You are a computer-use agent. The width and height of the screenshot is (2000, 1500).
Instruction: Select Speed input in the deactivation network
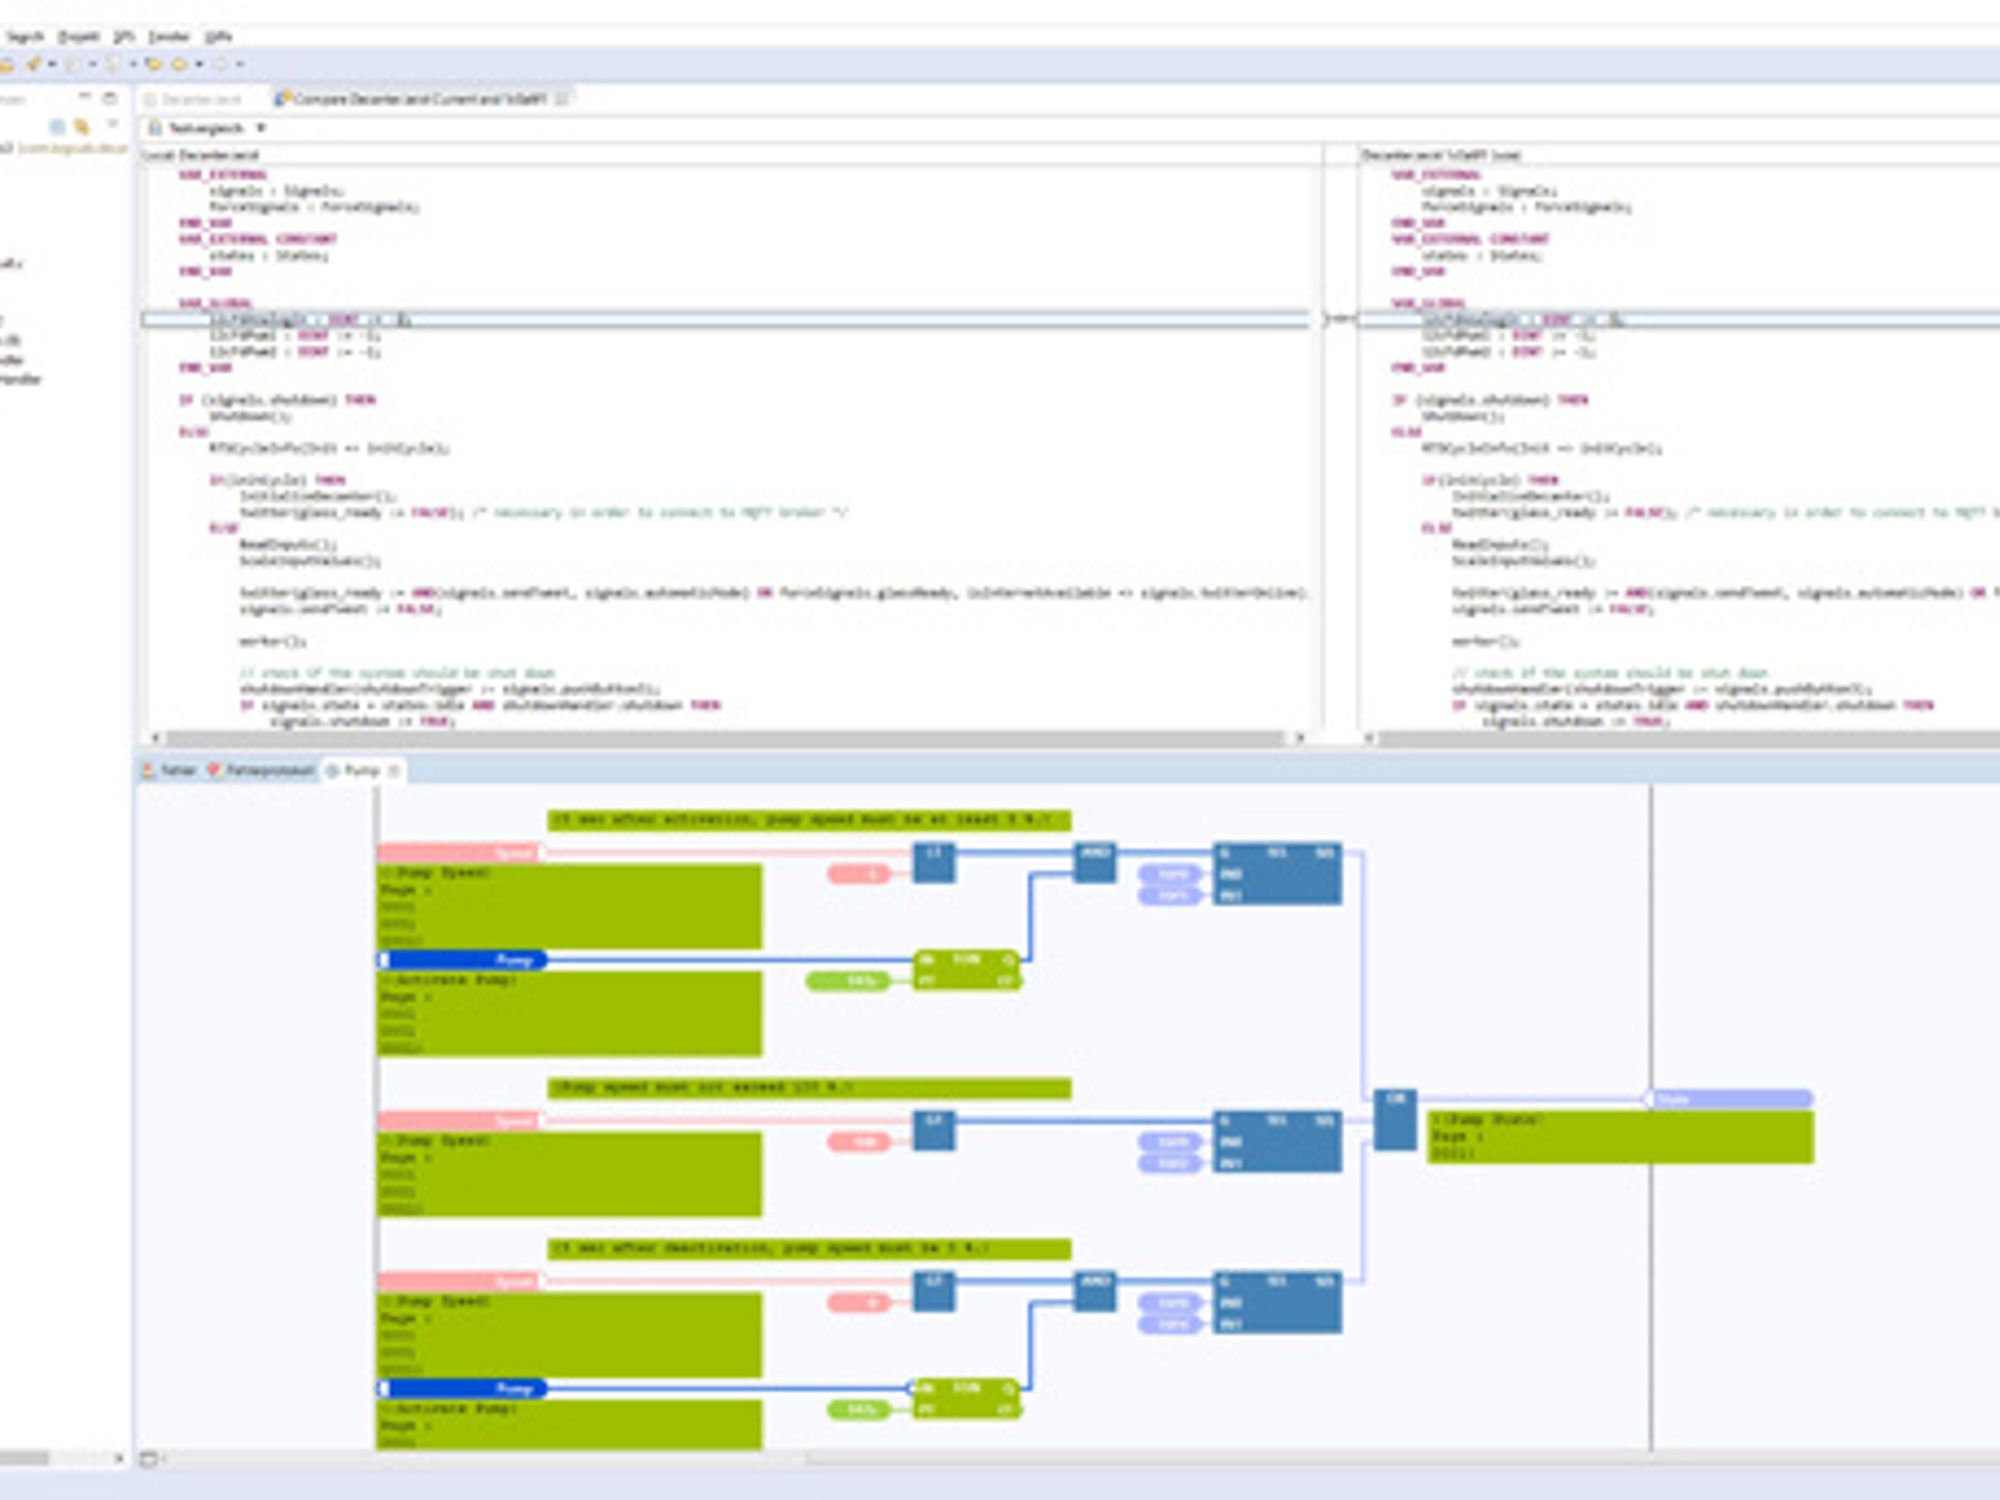(459, 1281)
